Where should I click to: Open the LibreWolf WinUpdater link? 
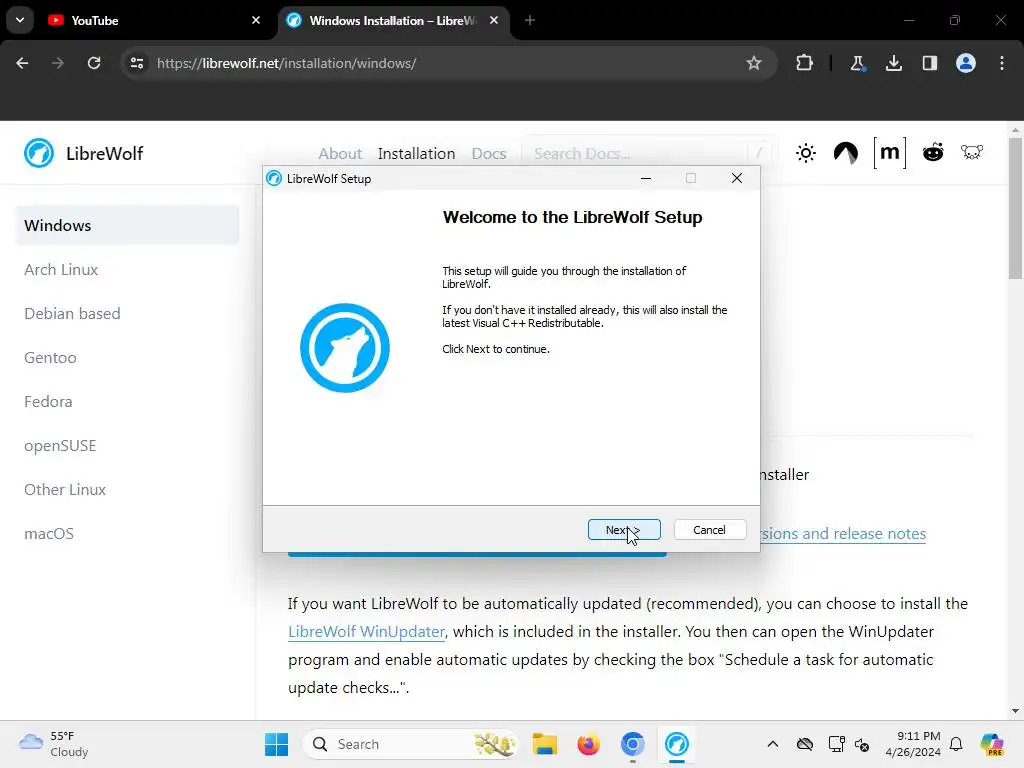[x=366, y=632]
